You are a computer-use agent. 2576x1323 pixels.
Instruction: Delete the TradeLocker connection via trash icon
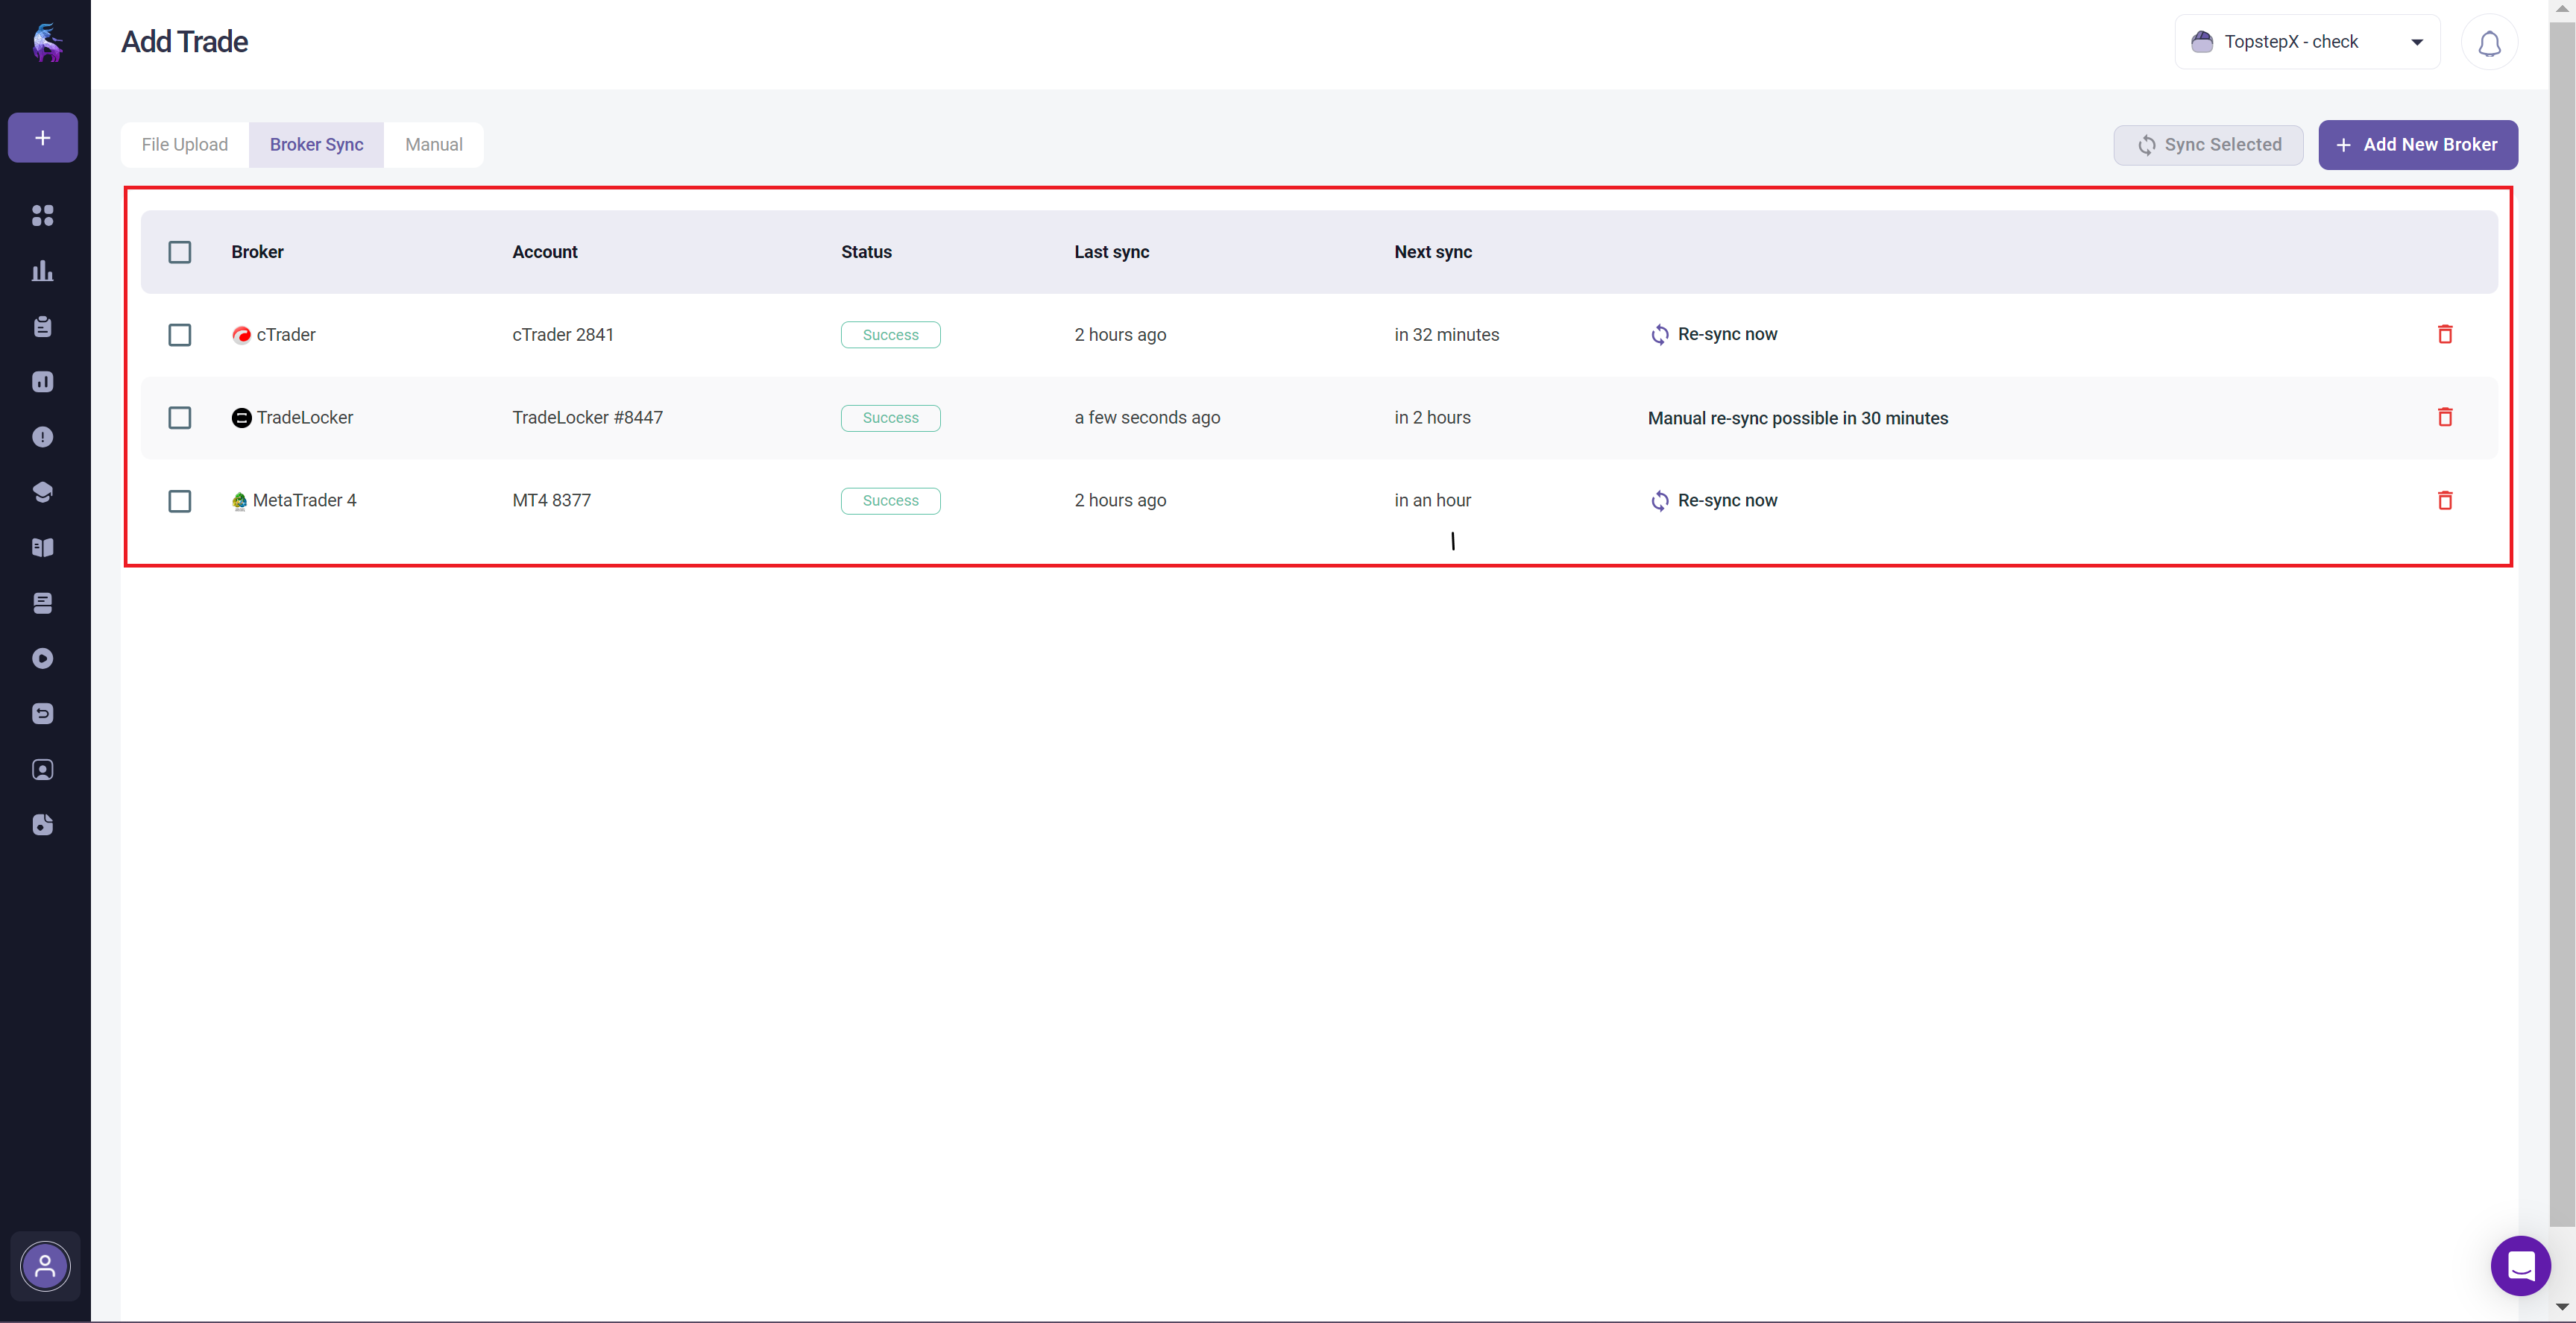click(x=2445, y=417)
